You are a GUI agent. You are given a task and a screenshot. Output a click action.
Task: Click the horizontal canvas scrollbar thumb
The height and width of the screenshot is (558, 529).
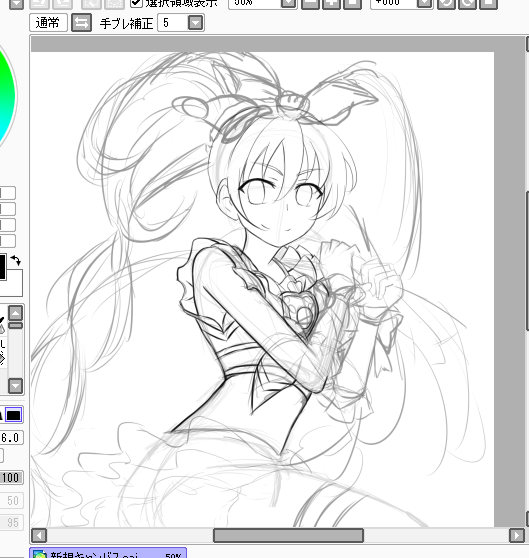[x=288, y=535]
